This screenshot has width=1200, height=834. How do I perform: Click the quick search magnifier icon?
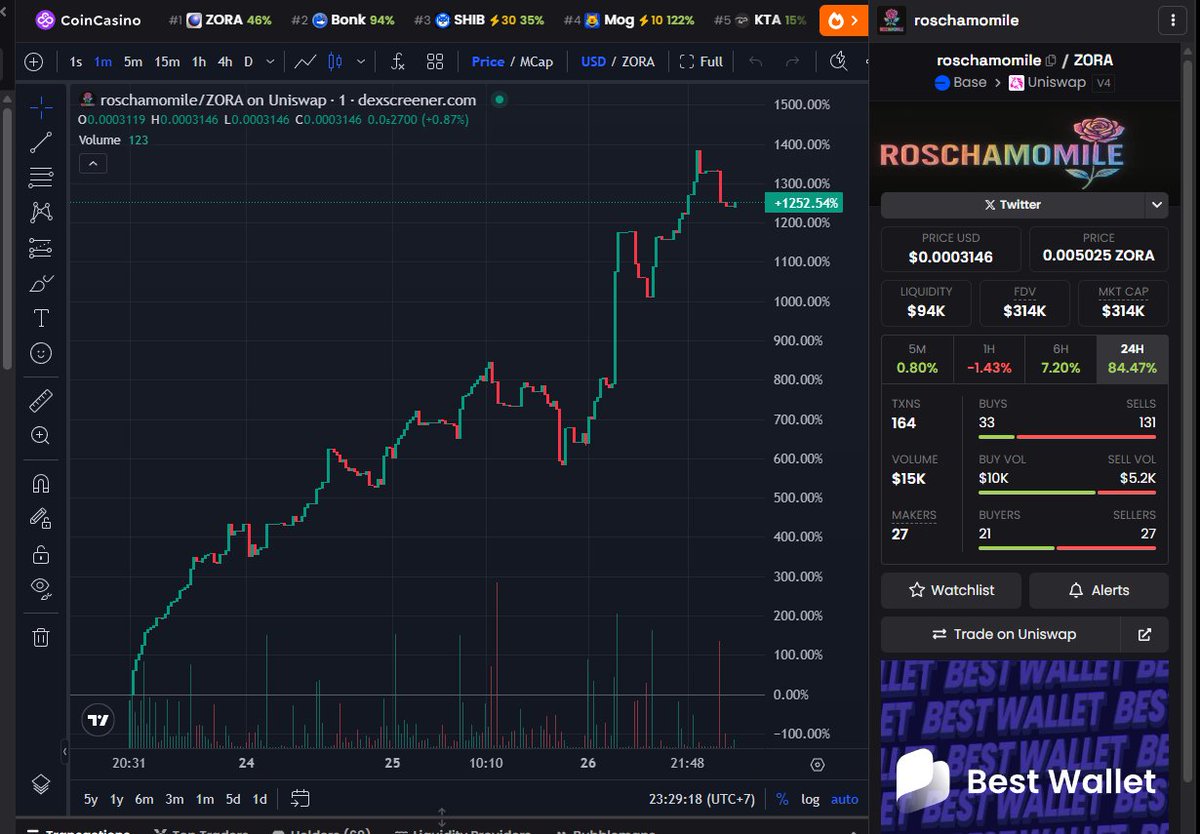(838, 62)
